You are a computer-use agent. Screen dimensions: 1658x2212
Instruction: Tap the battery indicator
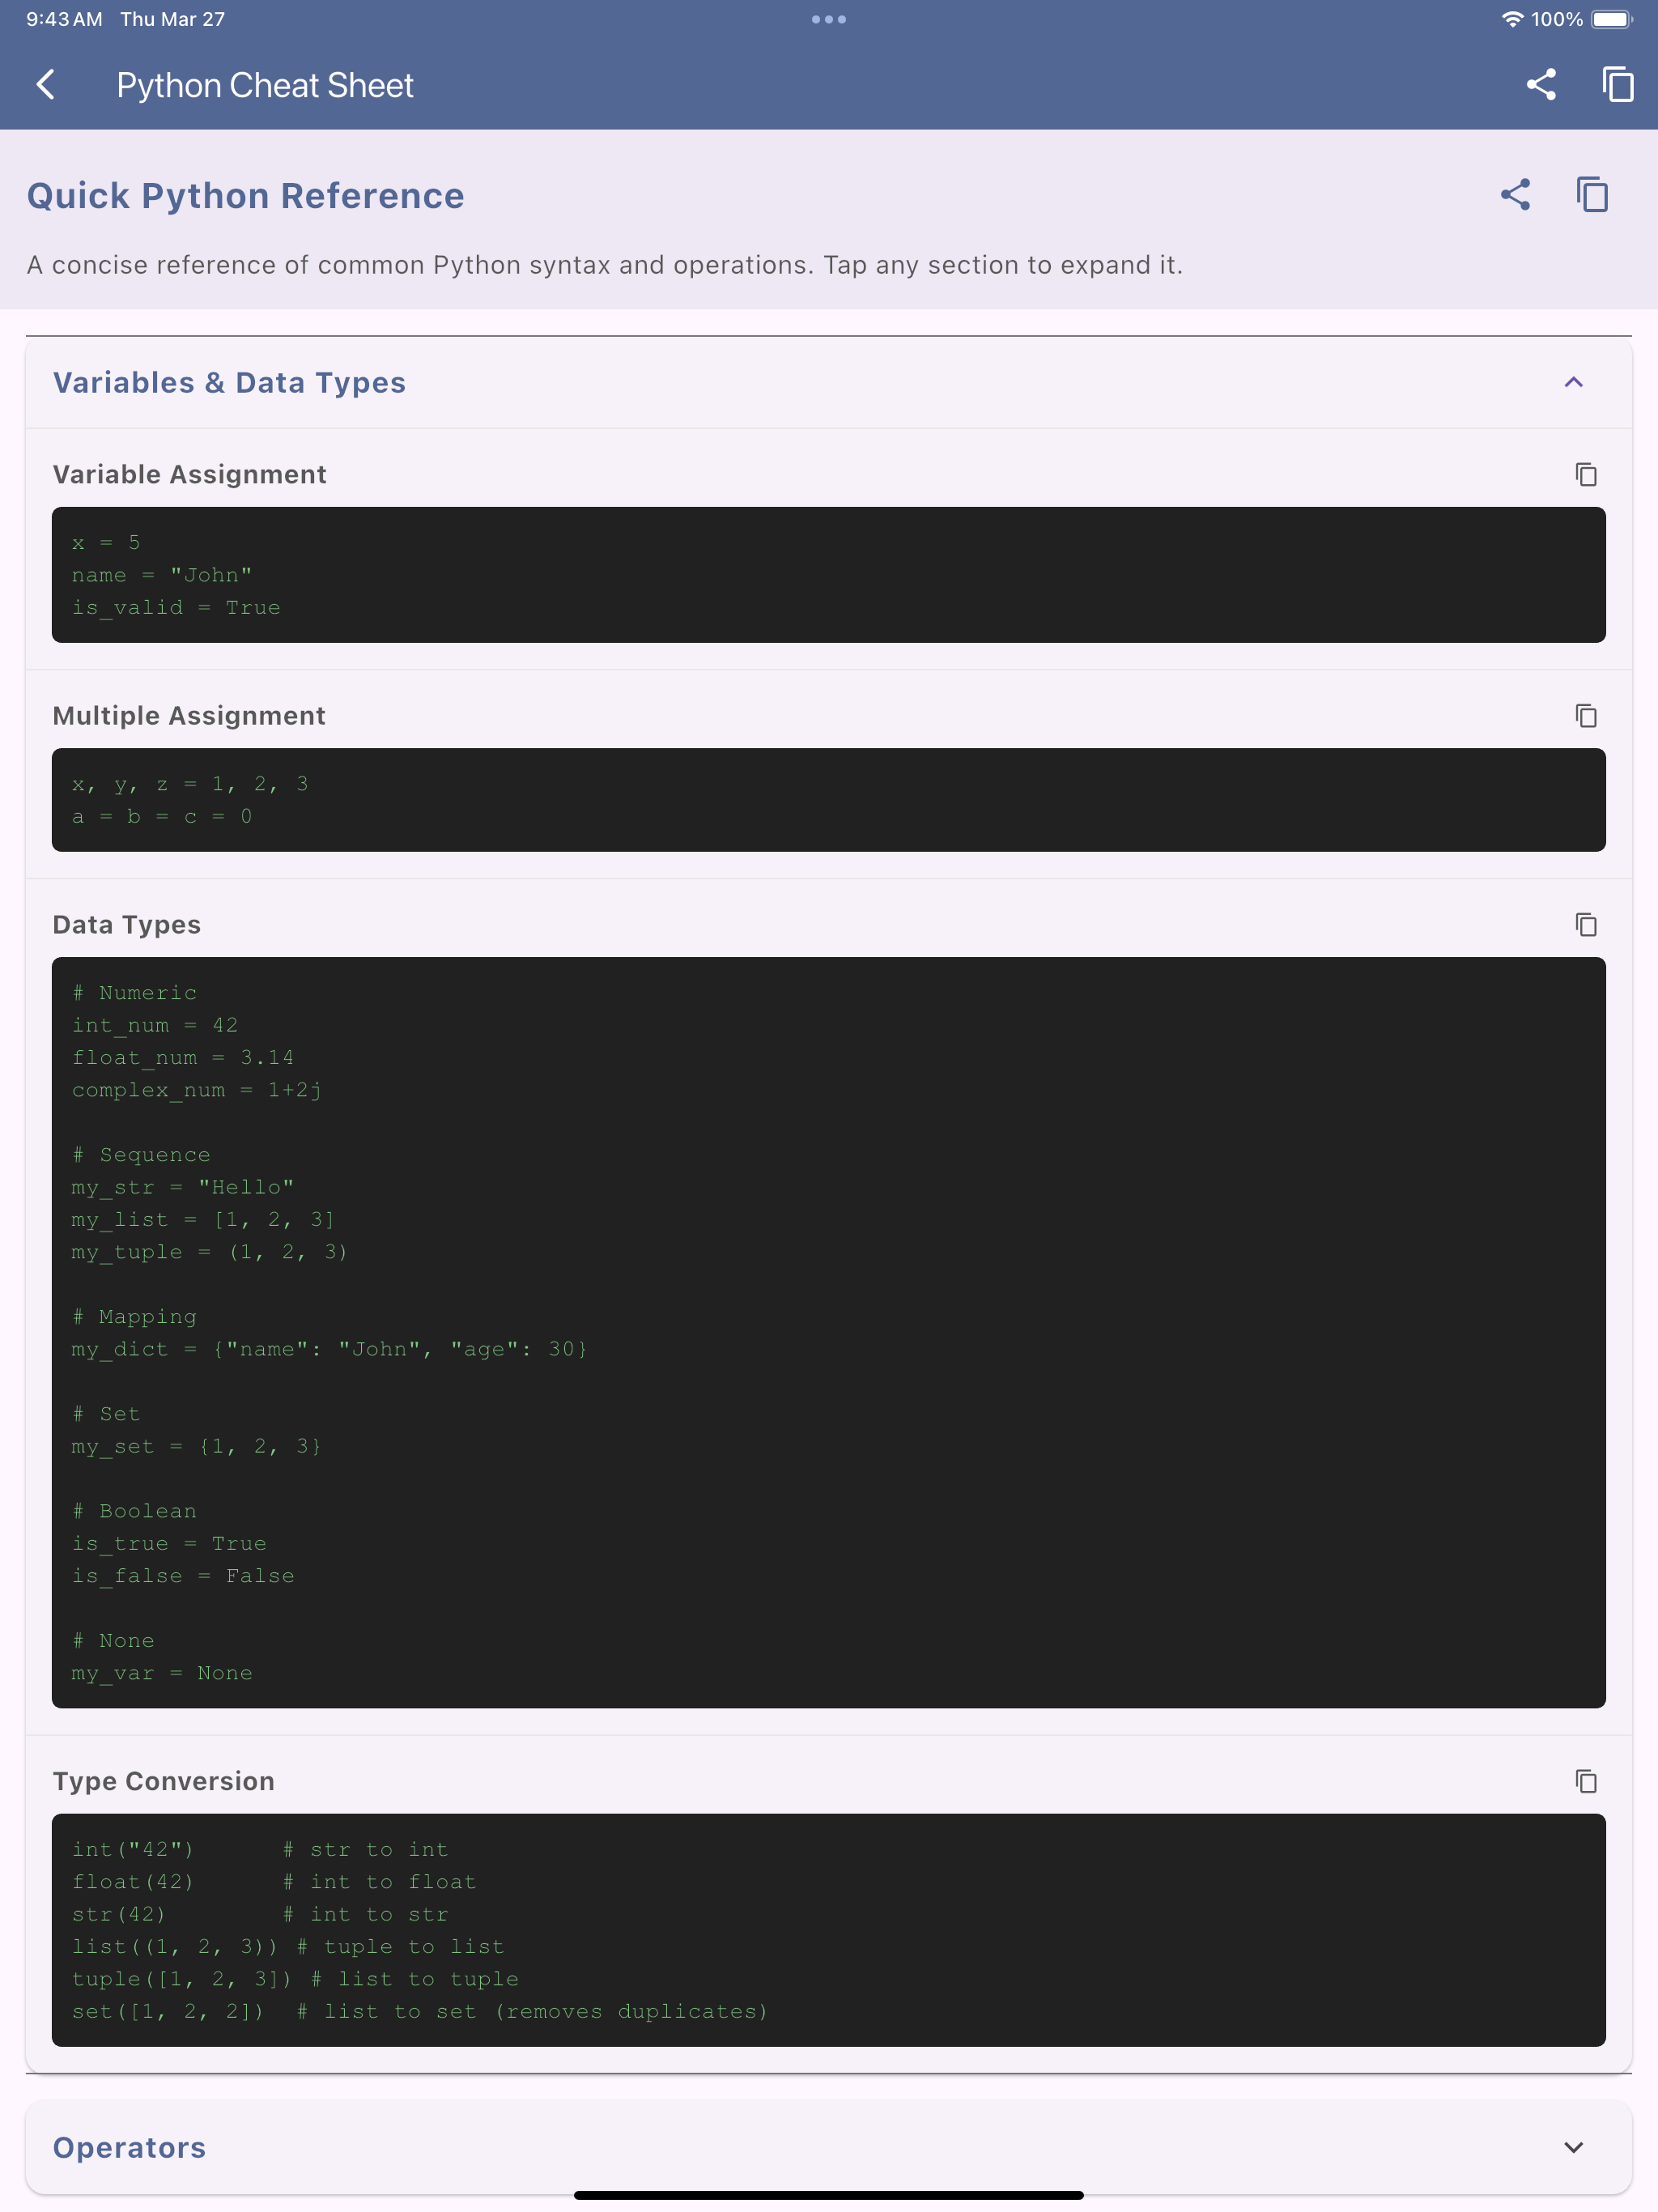[x=1611, y=19]
